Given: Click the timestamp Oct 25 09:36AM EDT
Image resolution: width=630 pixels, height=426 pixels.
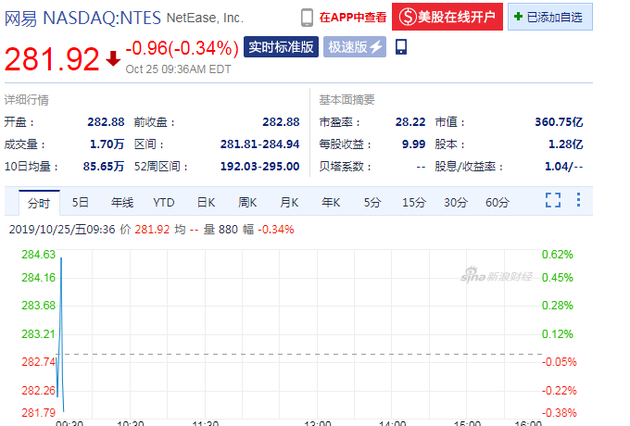Looking at the screenshot, I should click(x=178, y=69).
